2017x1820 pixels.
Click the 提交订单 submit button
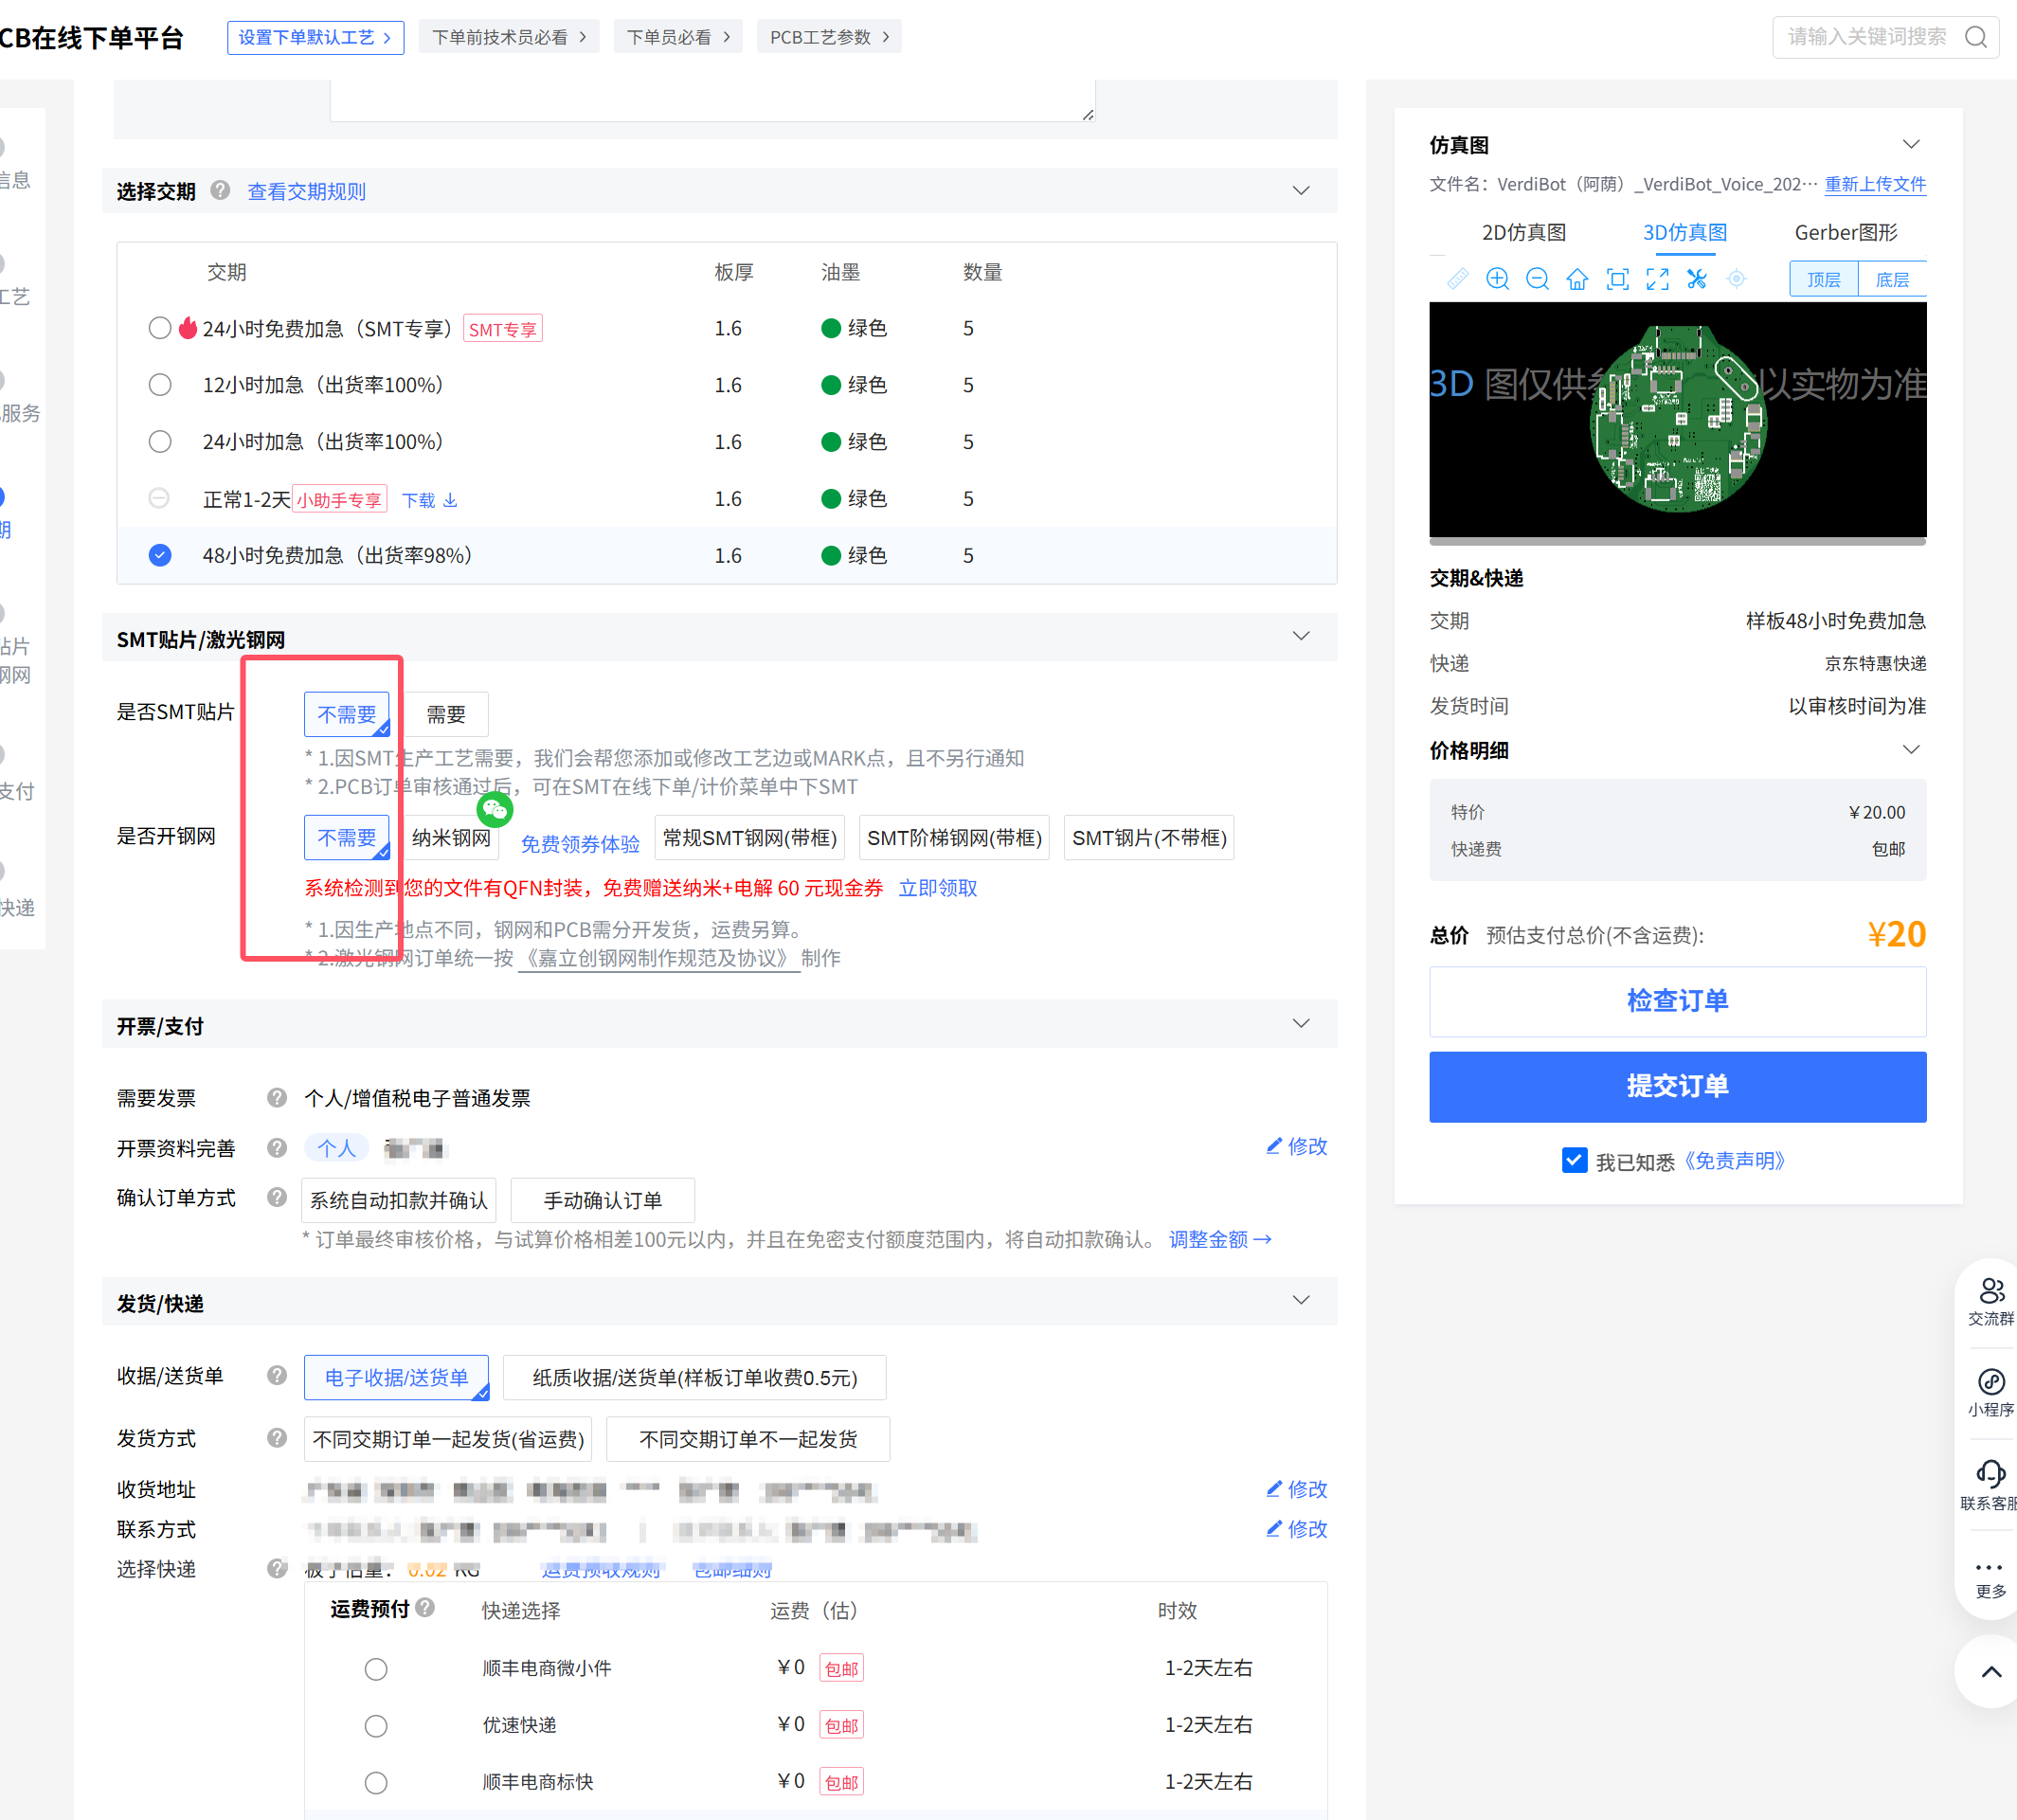(x=1677, y=1086)
